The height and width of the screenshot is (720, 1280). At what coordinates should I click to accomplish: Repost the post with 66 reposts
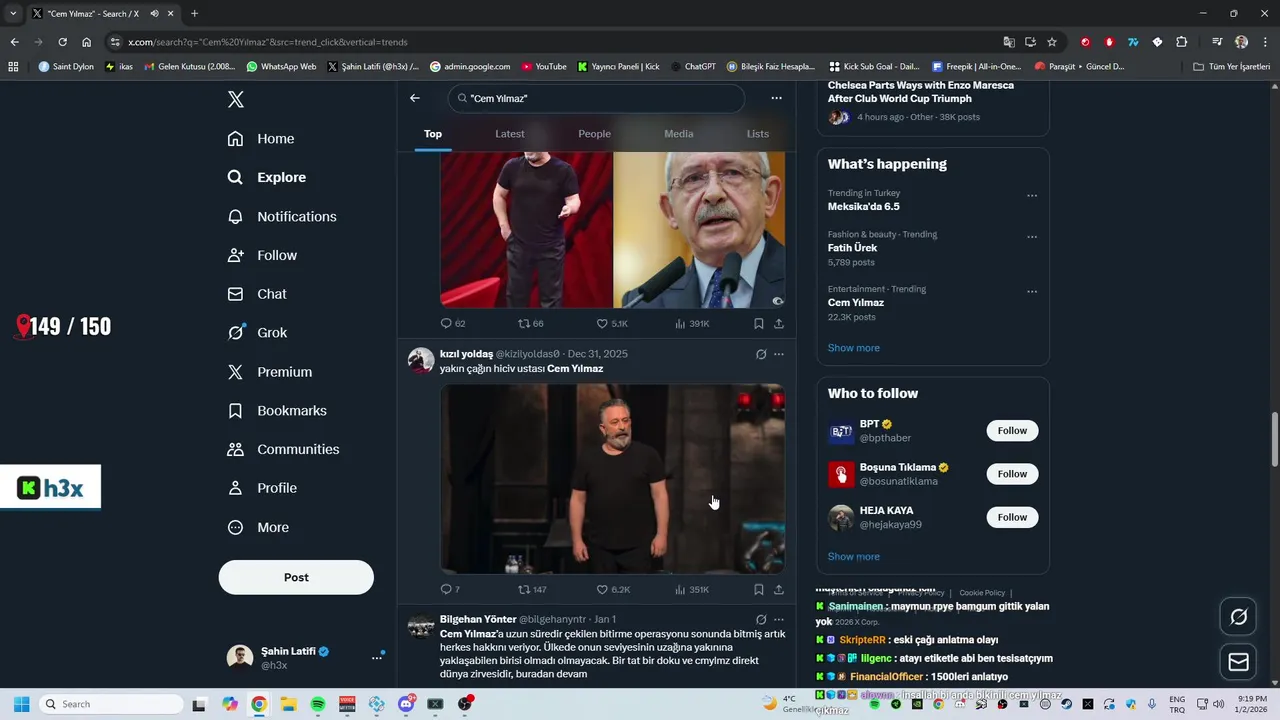(x=531, y=324)
